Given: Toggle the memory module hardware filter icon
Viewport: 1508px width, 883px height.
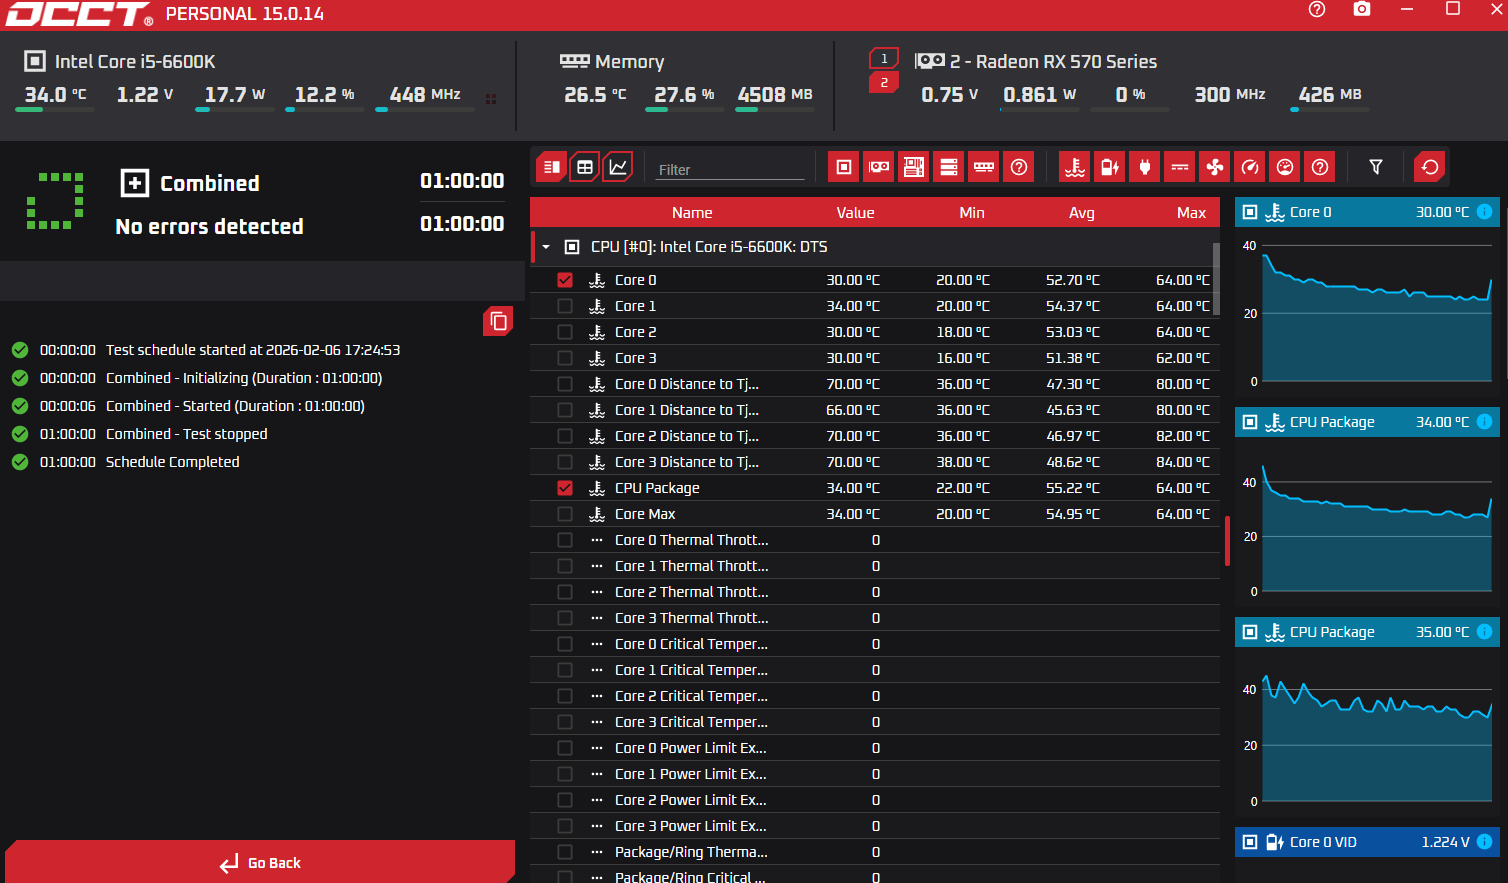Looking at the screenshot, I should tap(984, 167).
